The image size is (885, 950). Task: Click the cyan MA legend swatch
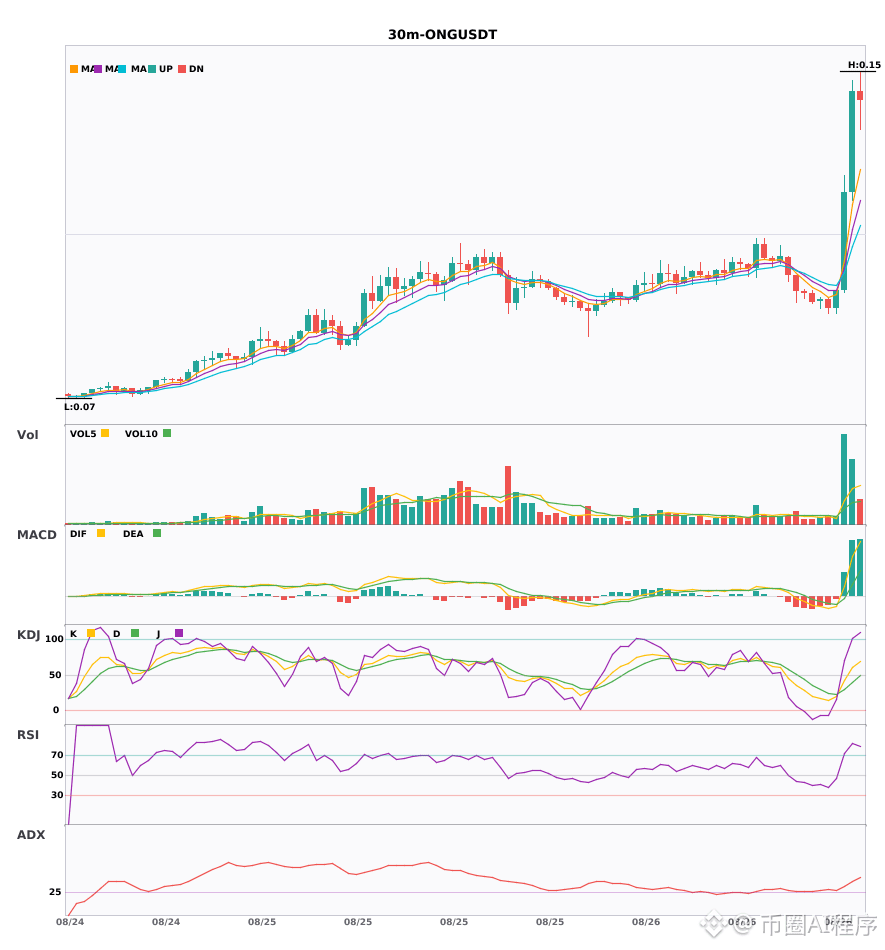[122, 69]
